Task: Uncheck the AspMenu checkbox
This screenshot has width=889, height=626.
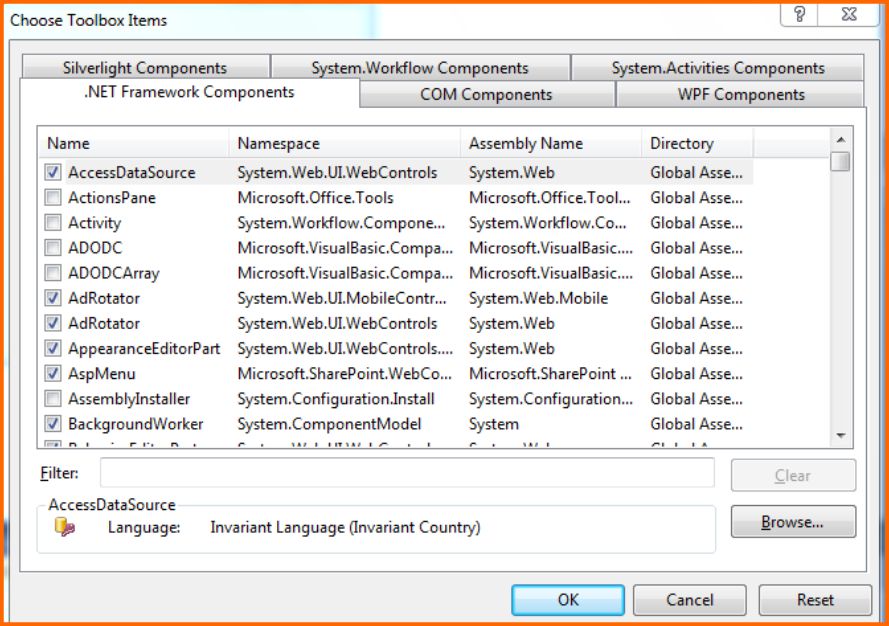Action: pyautogui.click(x=53, y=373)
